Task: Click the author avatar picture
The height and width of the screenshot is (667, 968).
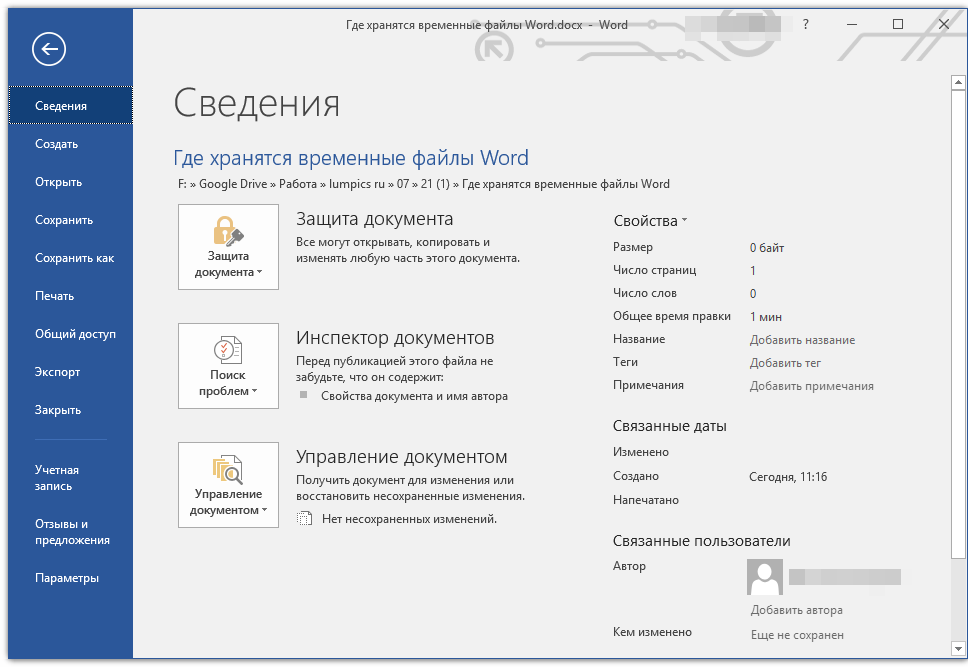Action: click(x=765, y=577)
